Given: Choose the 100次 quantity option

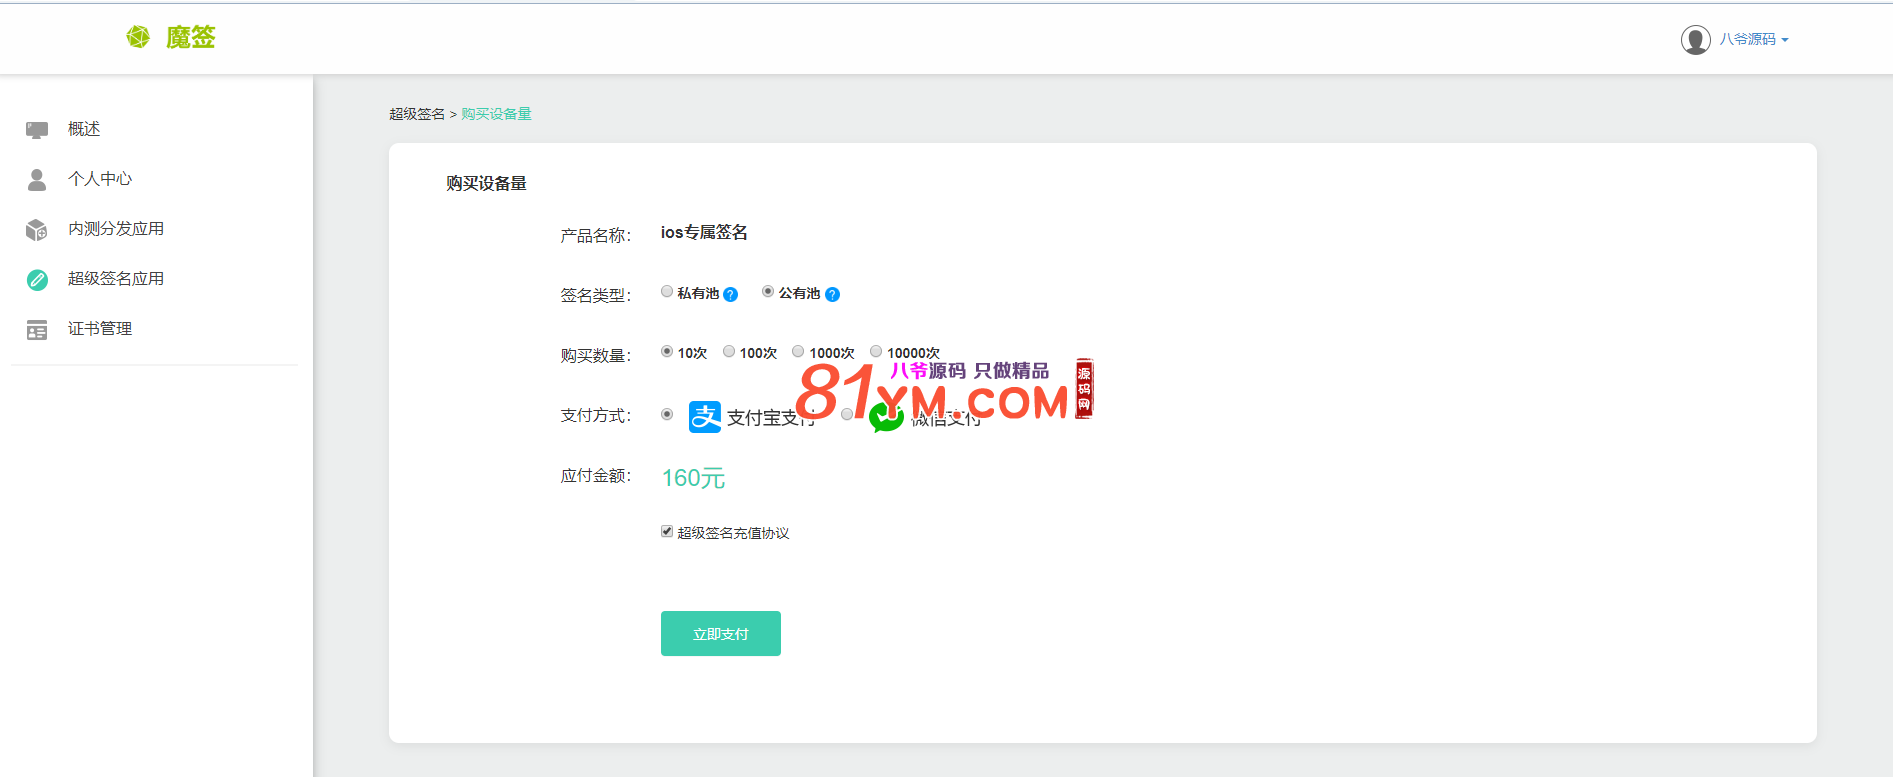Looking at the screenshot, I should [729, 352].
